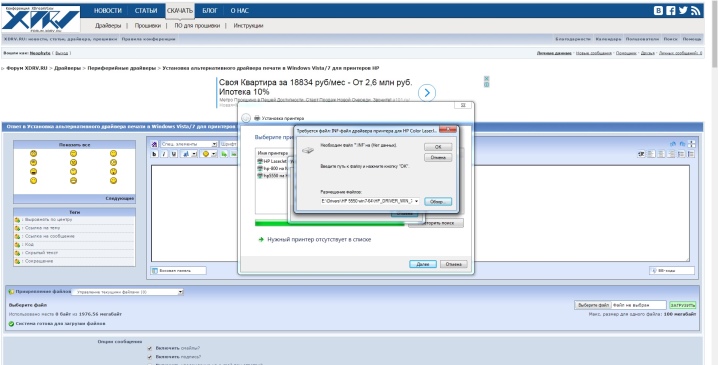Screen dimensions: 718x365
Task: Click the first icon in the editor's right toolbar row
Action: (x=642, y=154)
